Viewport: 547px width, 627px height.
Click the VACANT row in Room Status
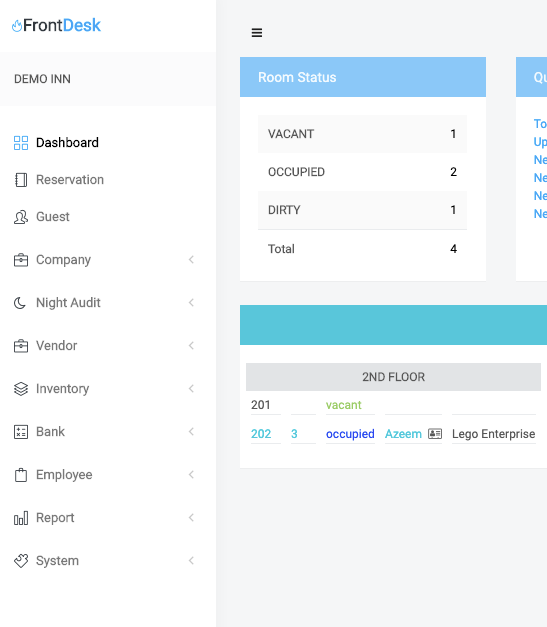tap(362, 134)
